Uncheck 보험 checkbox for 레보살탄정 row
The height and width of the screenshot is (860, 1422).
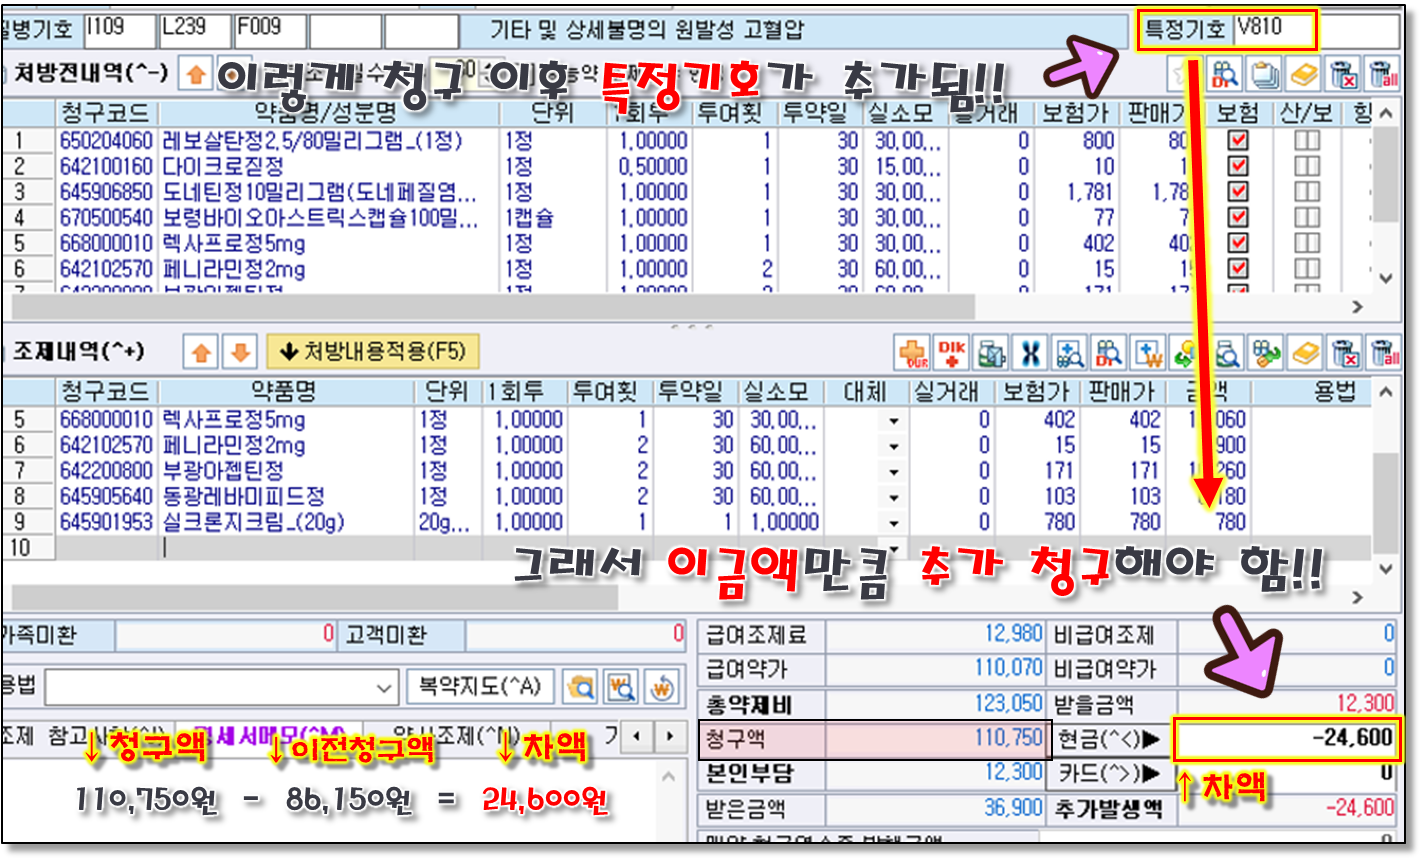tap(1238, 141)
